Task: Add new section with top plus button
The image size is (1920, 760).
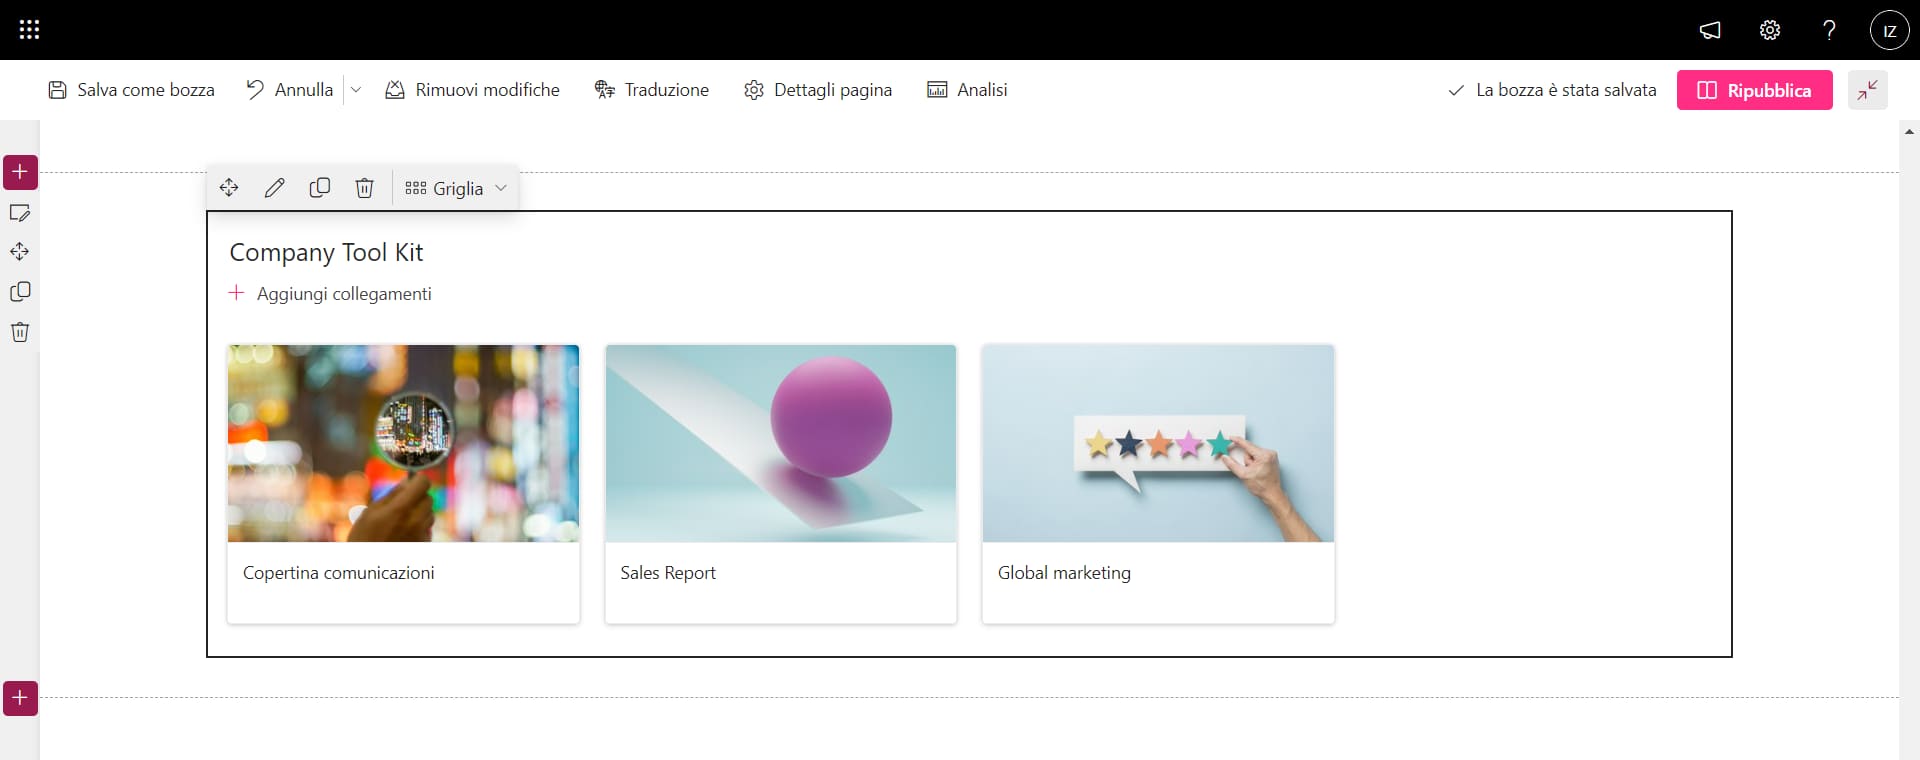Action: pos(20,172)
